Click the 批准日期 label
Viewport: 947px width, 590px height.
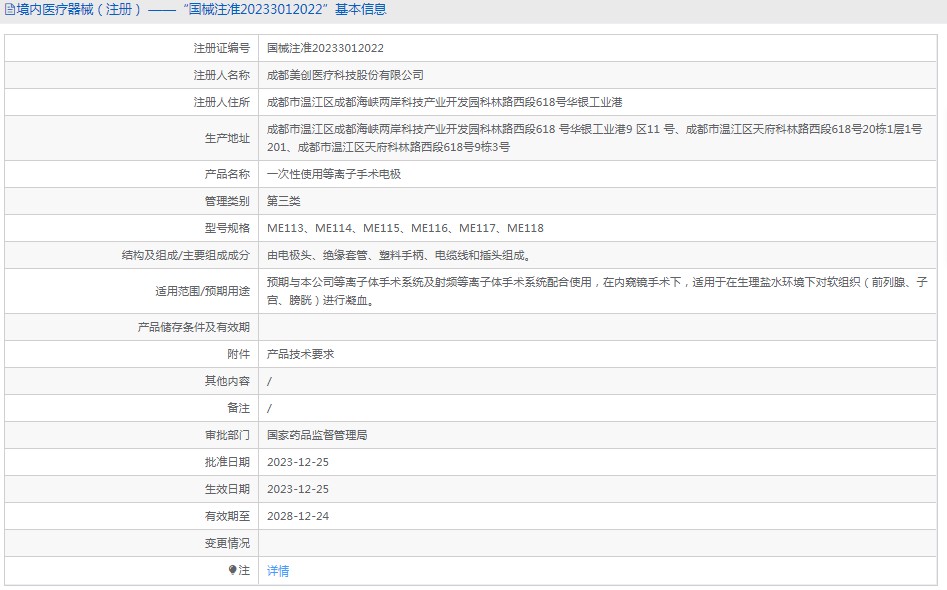pos(227,463)
